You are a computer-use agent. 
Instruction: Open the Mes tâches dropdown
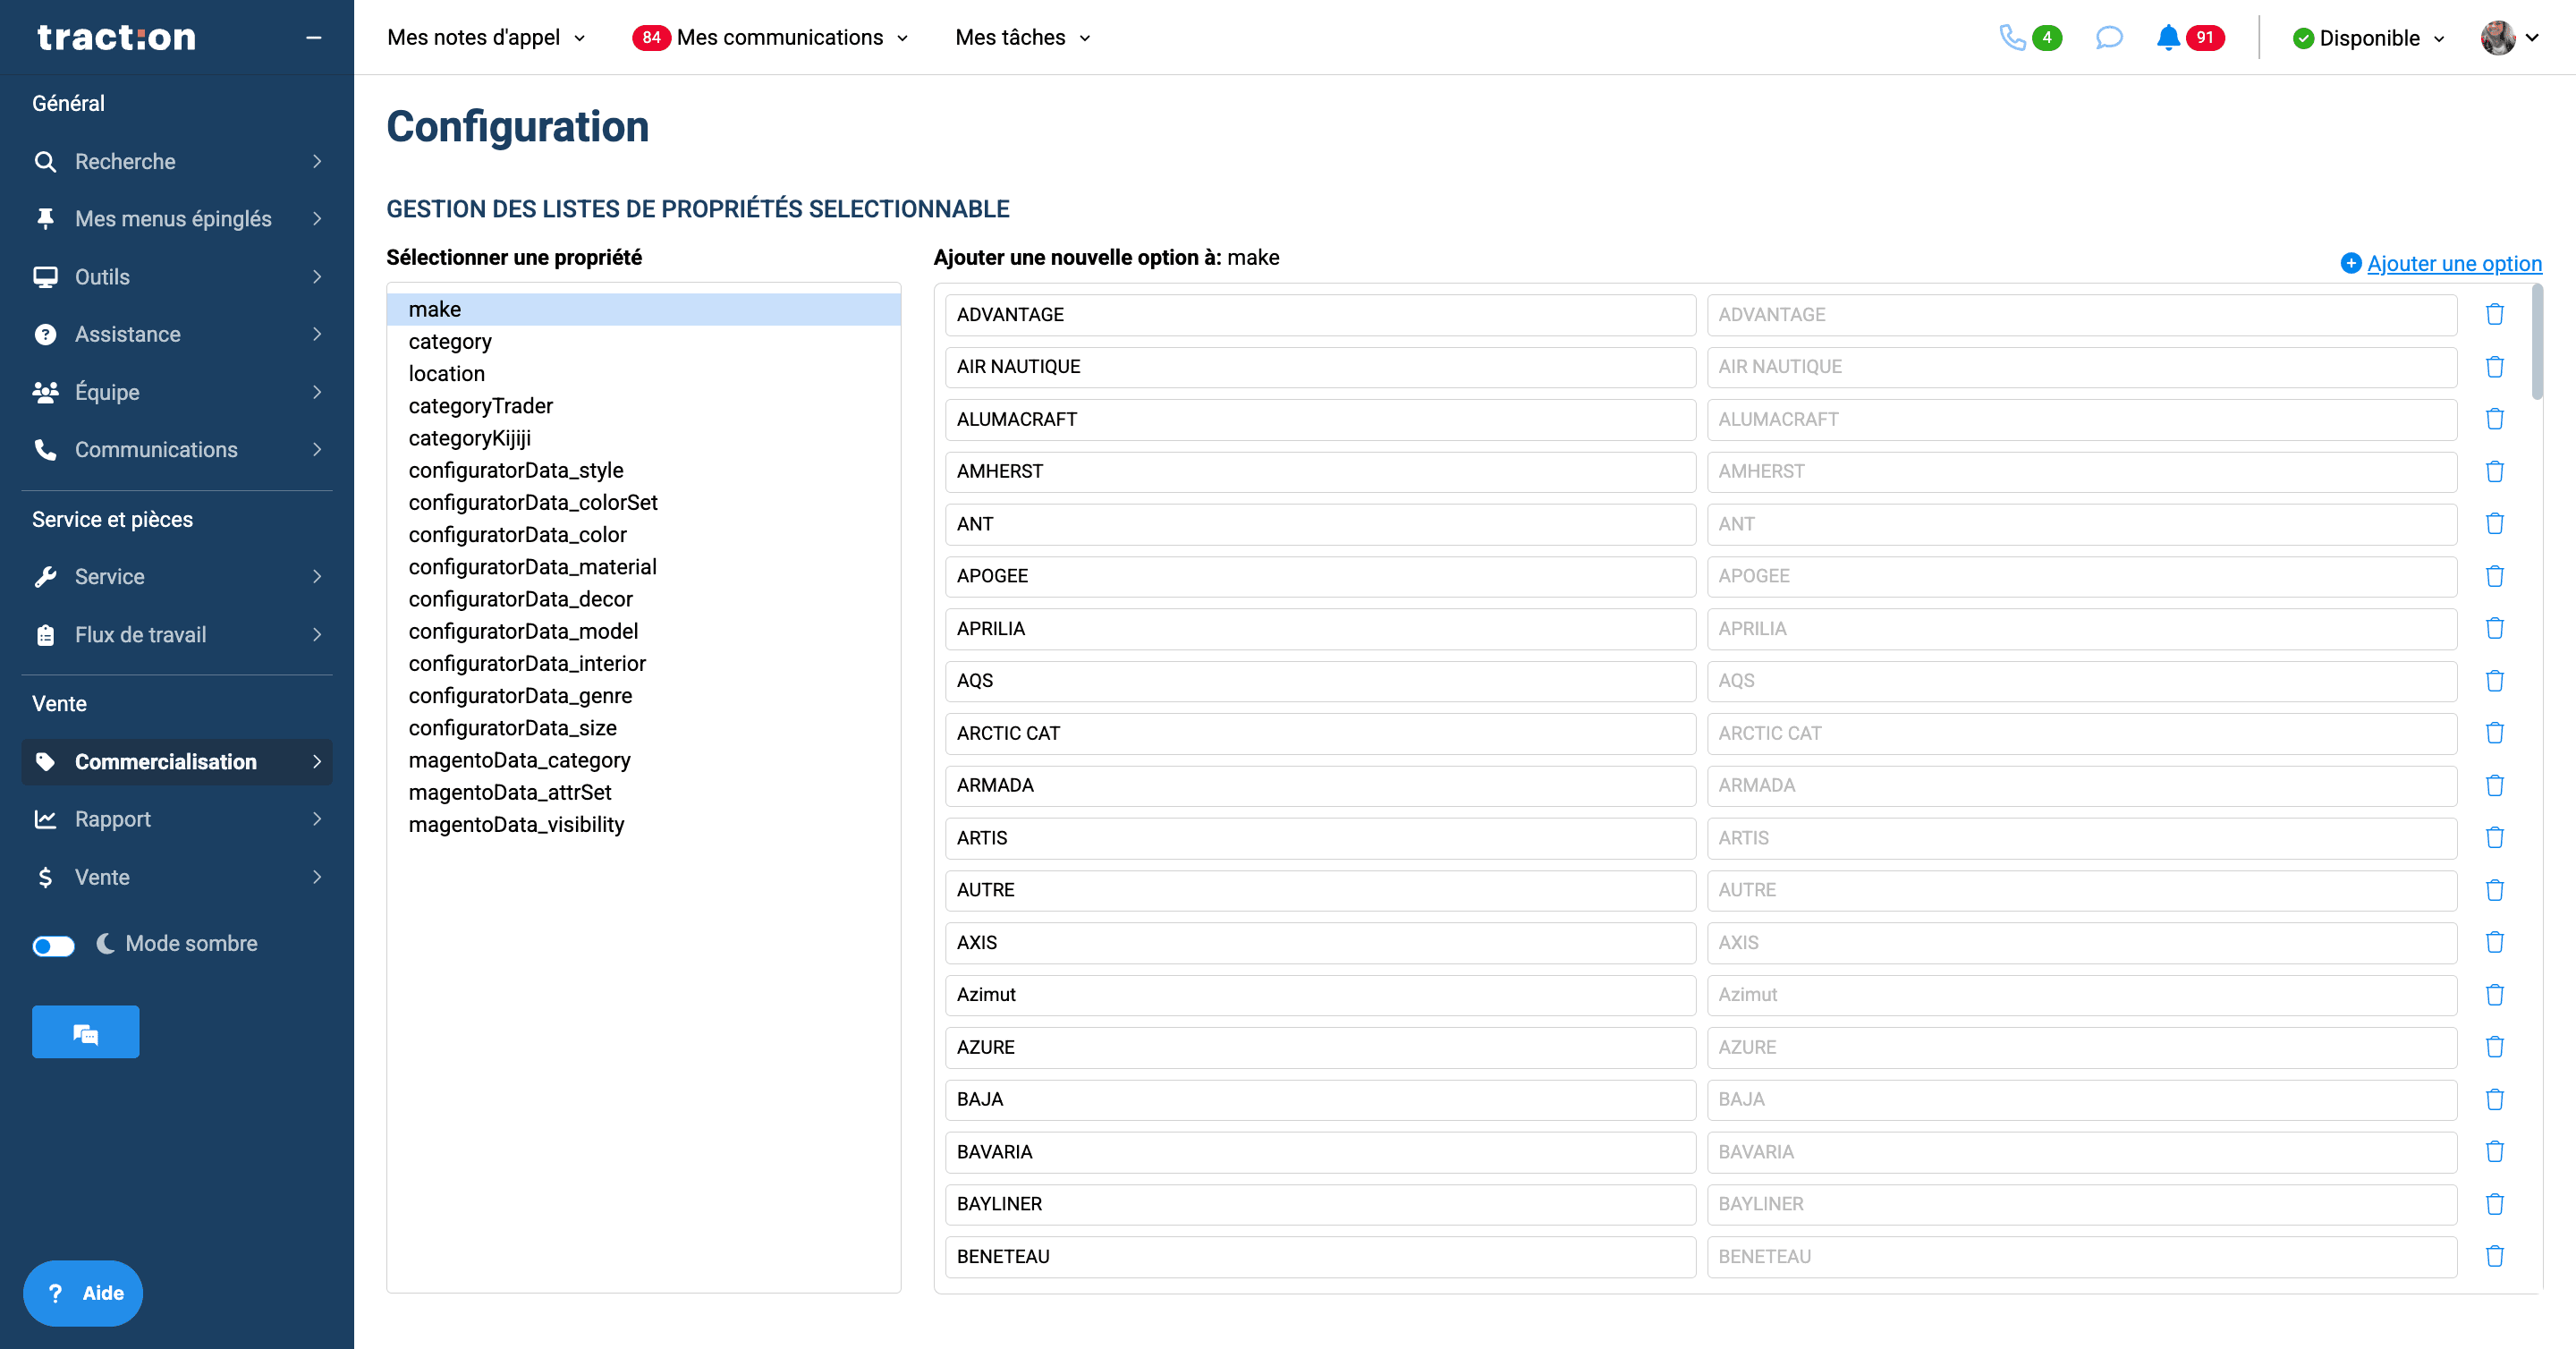1022,38
